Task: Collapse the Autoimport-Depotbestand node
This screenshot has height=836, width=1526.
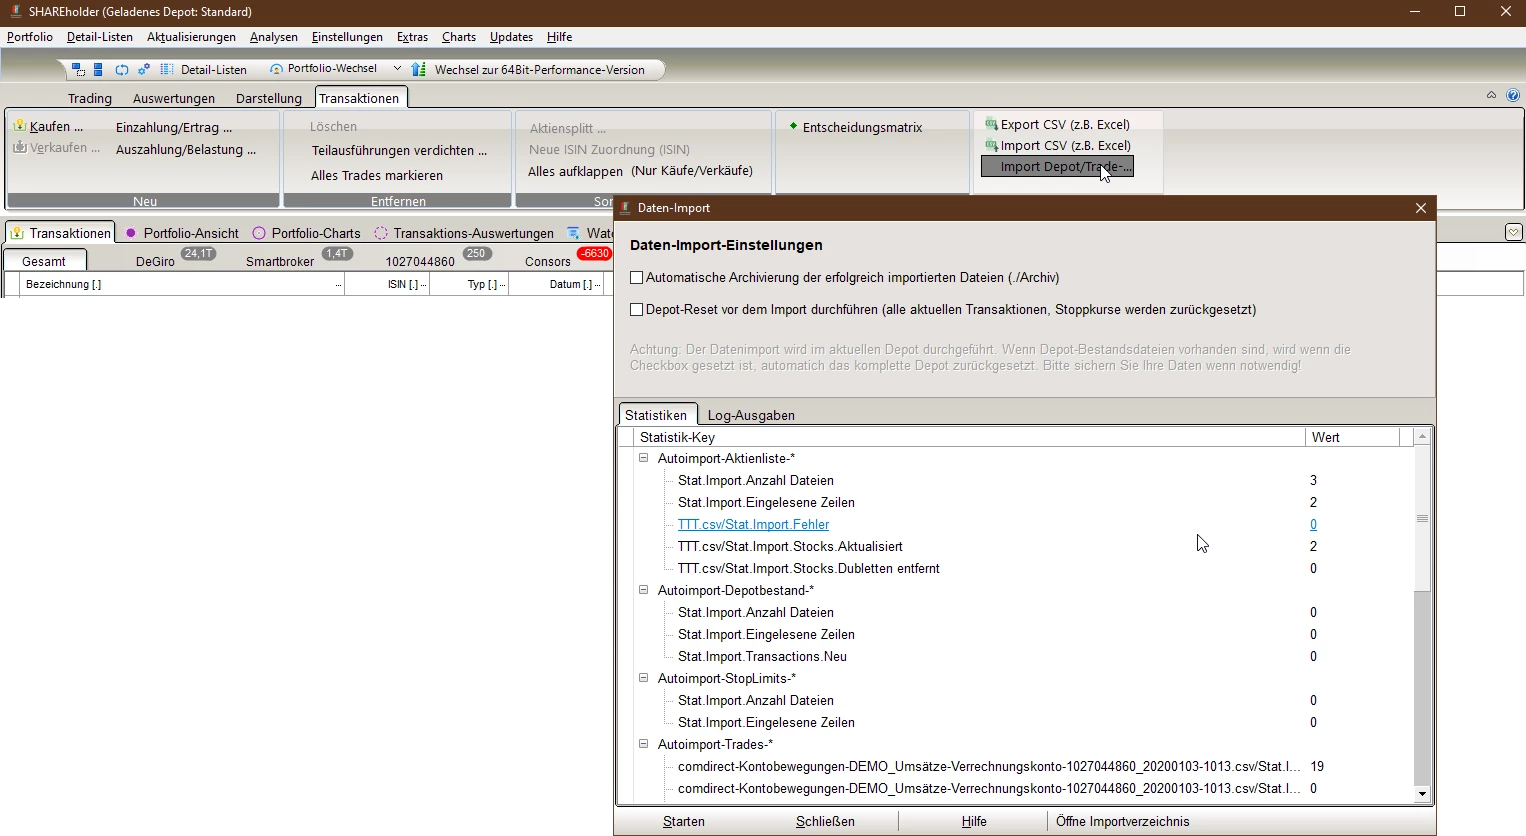Action: (644, 591)
